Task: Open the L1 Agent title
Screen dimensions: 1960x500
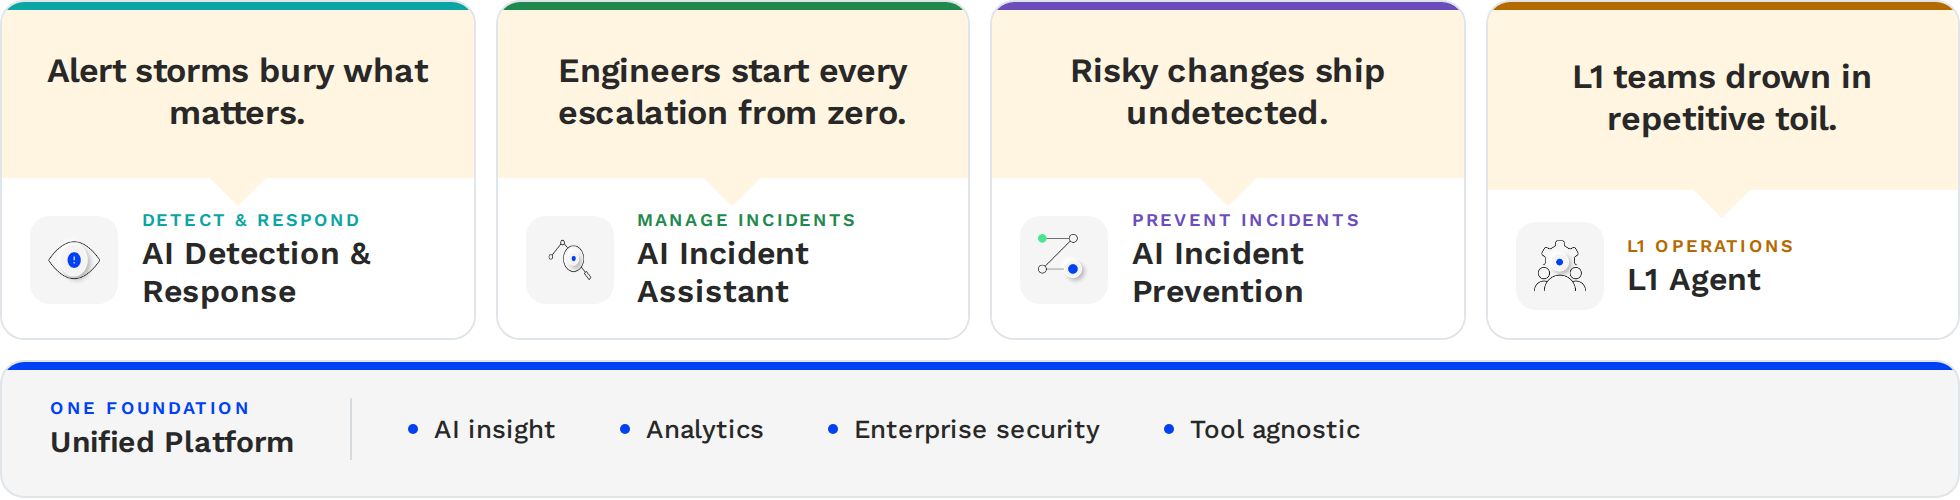Action: click(1694, 280)
